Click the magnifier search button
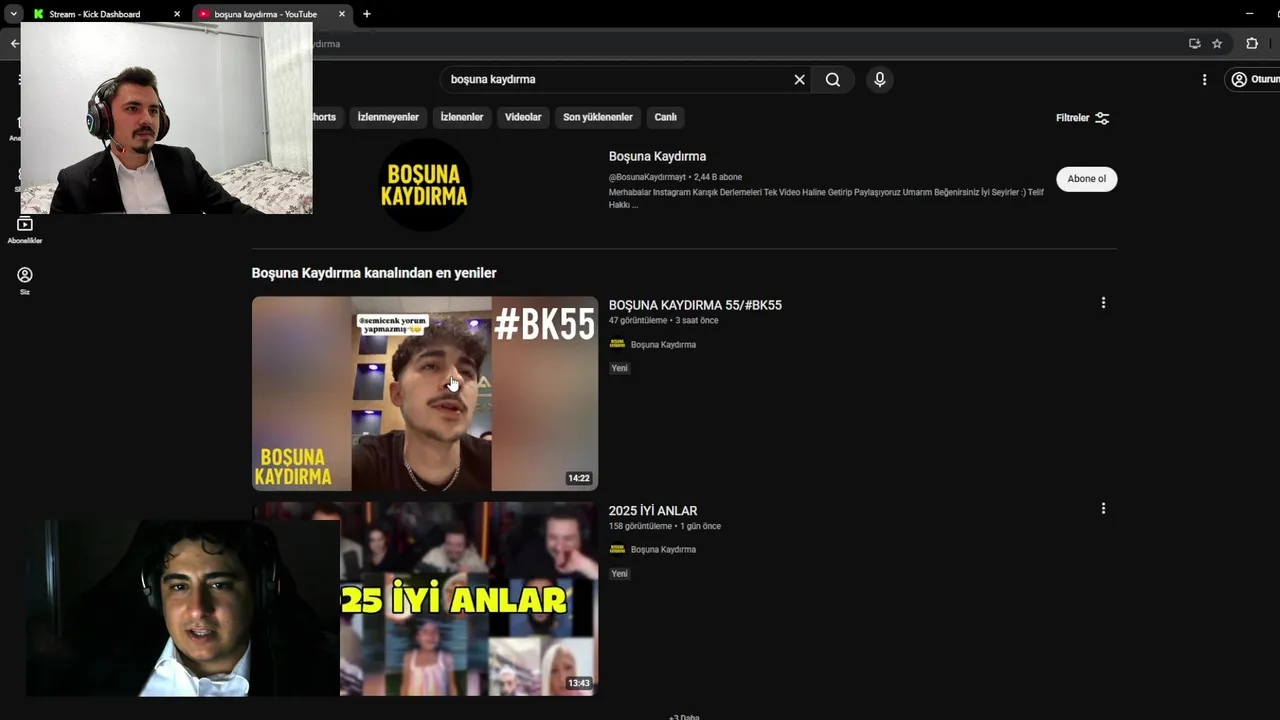The height and width of the screenshot is (720, 1280). [833, 80]
